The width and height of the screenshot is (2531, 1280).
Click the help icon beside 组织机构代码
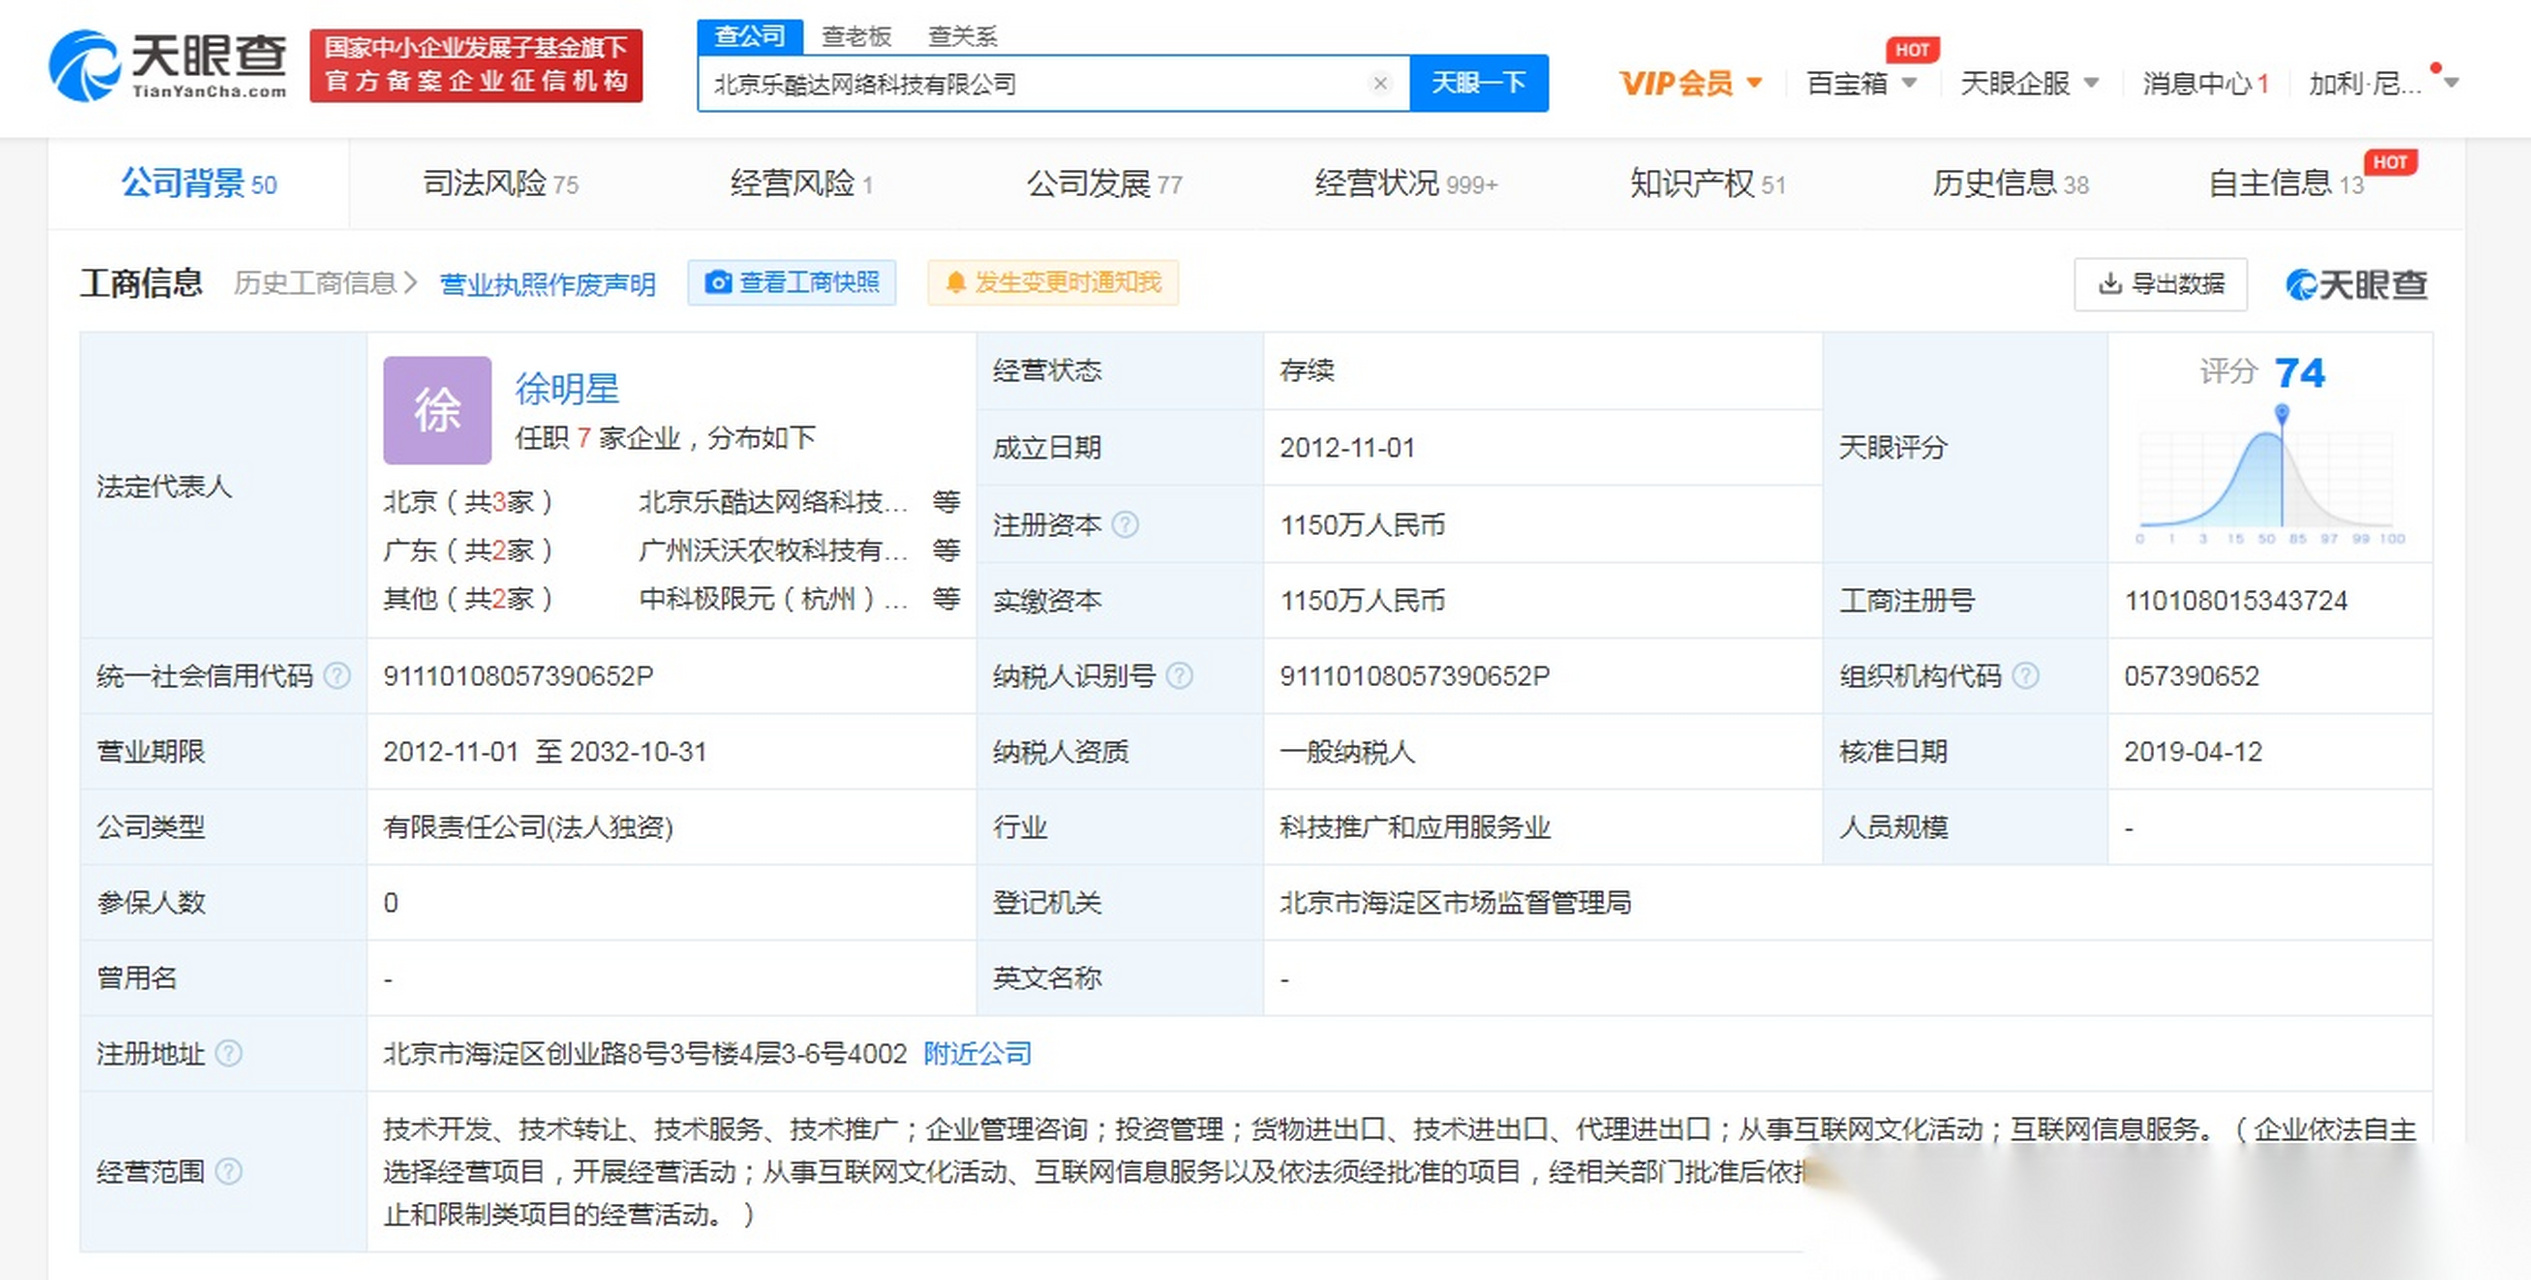pos(2026,676)
